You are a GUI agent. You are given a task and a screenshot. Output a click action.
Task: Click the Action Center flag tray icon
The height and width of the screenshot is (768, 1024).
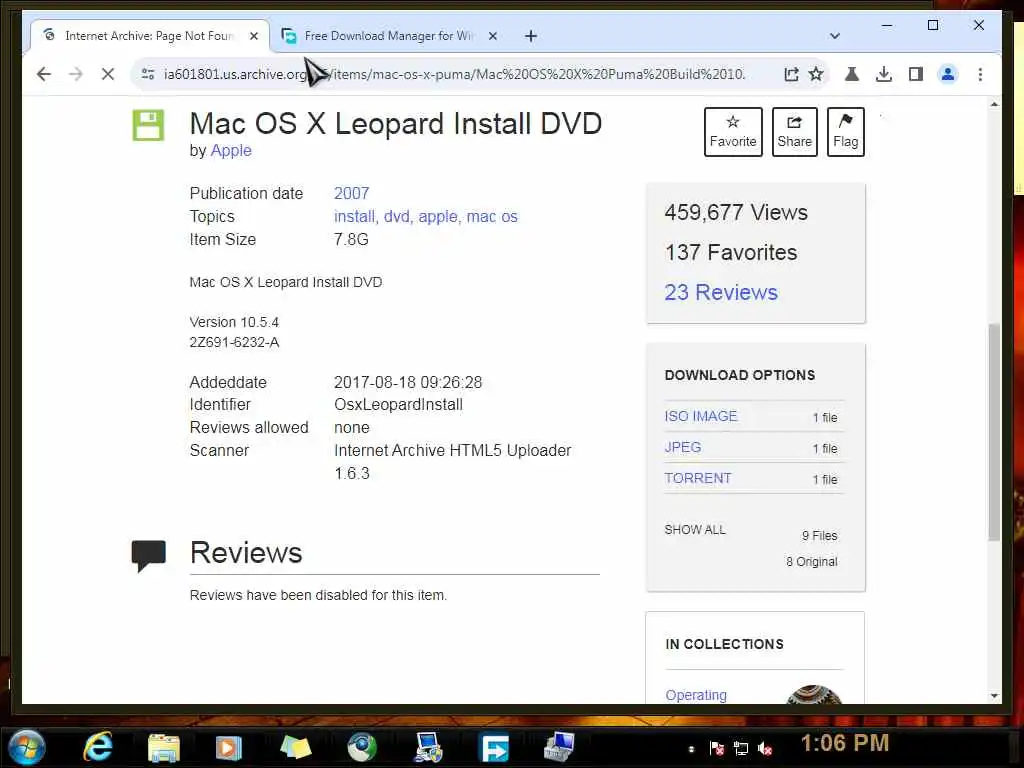tap(716, 748)
